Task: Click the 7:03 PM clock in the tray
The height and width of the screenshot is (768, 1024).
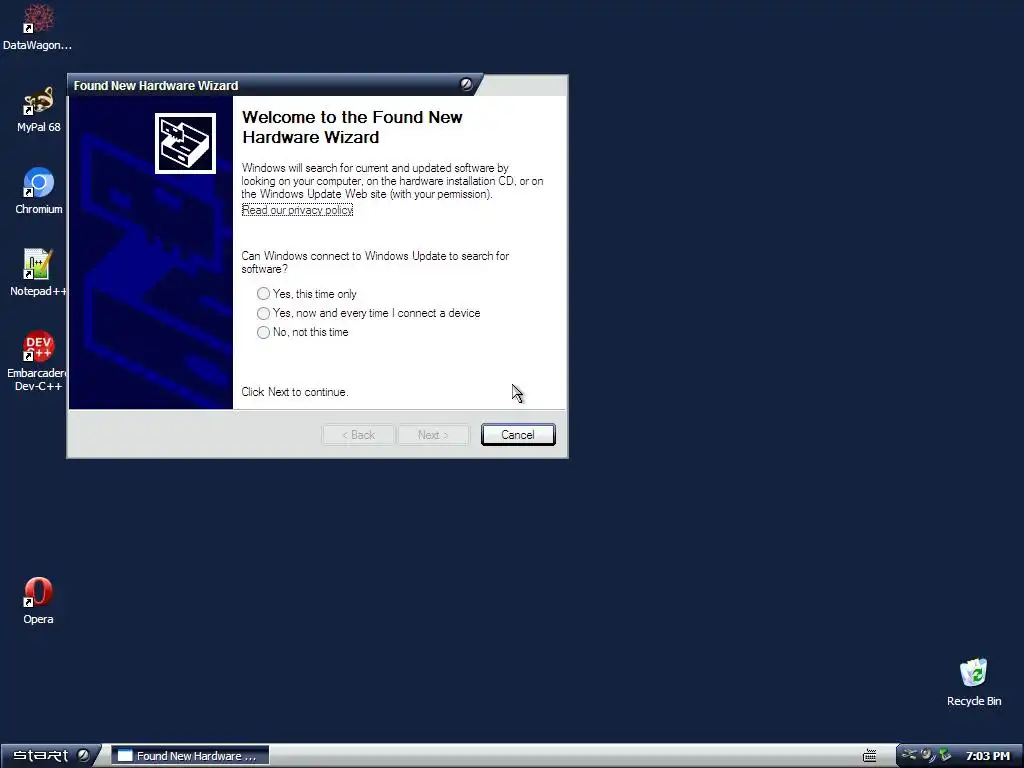Action: pyautogui.click(x=987, y=756)
